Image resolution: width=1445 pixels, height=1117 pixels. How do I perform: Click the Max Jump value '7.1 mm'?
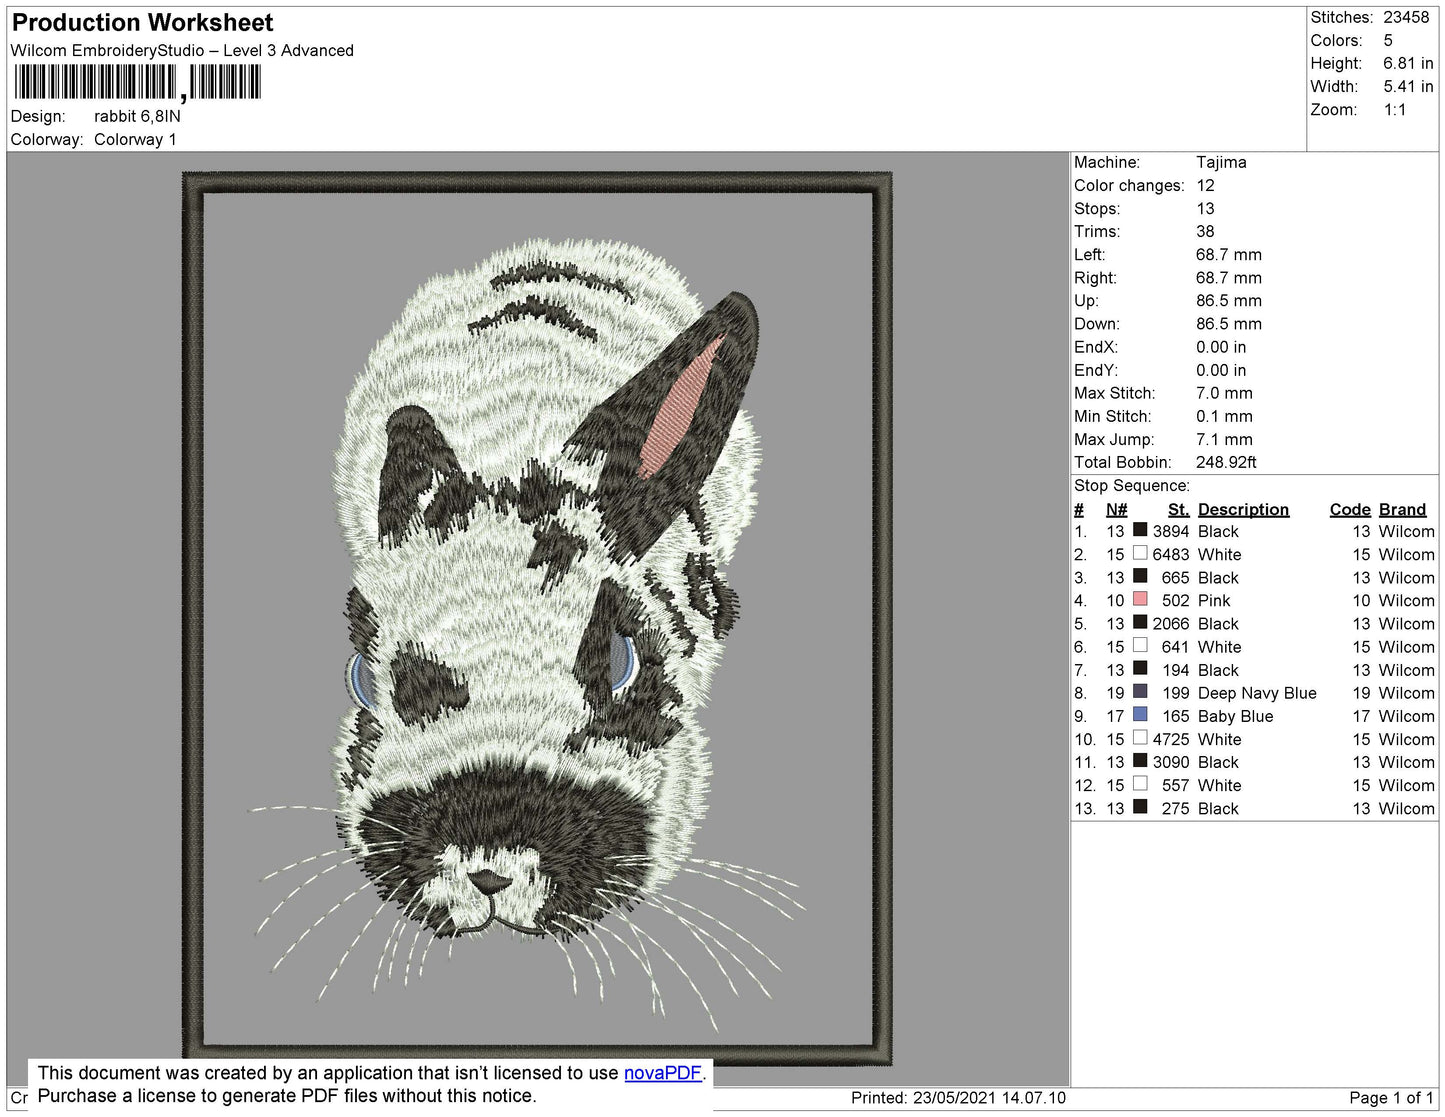tap(1224, 439)
